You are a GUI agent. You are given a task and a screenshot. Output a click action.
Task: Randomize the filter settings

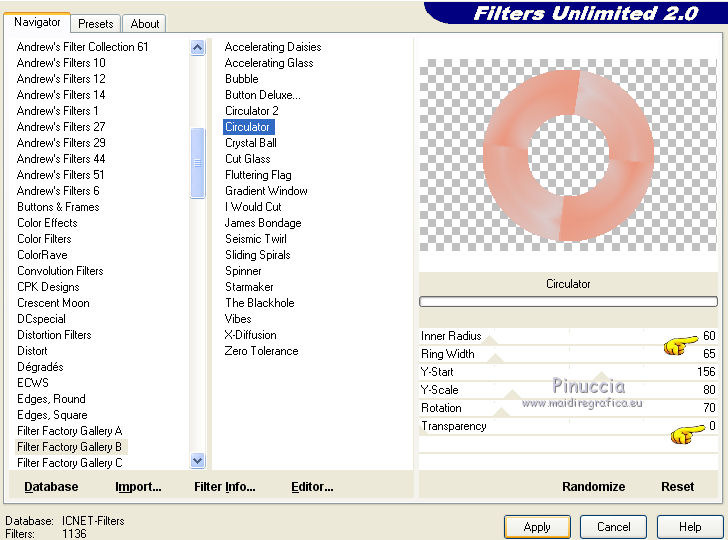coord(593,487)
